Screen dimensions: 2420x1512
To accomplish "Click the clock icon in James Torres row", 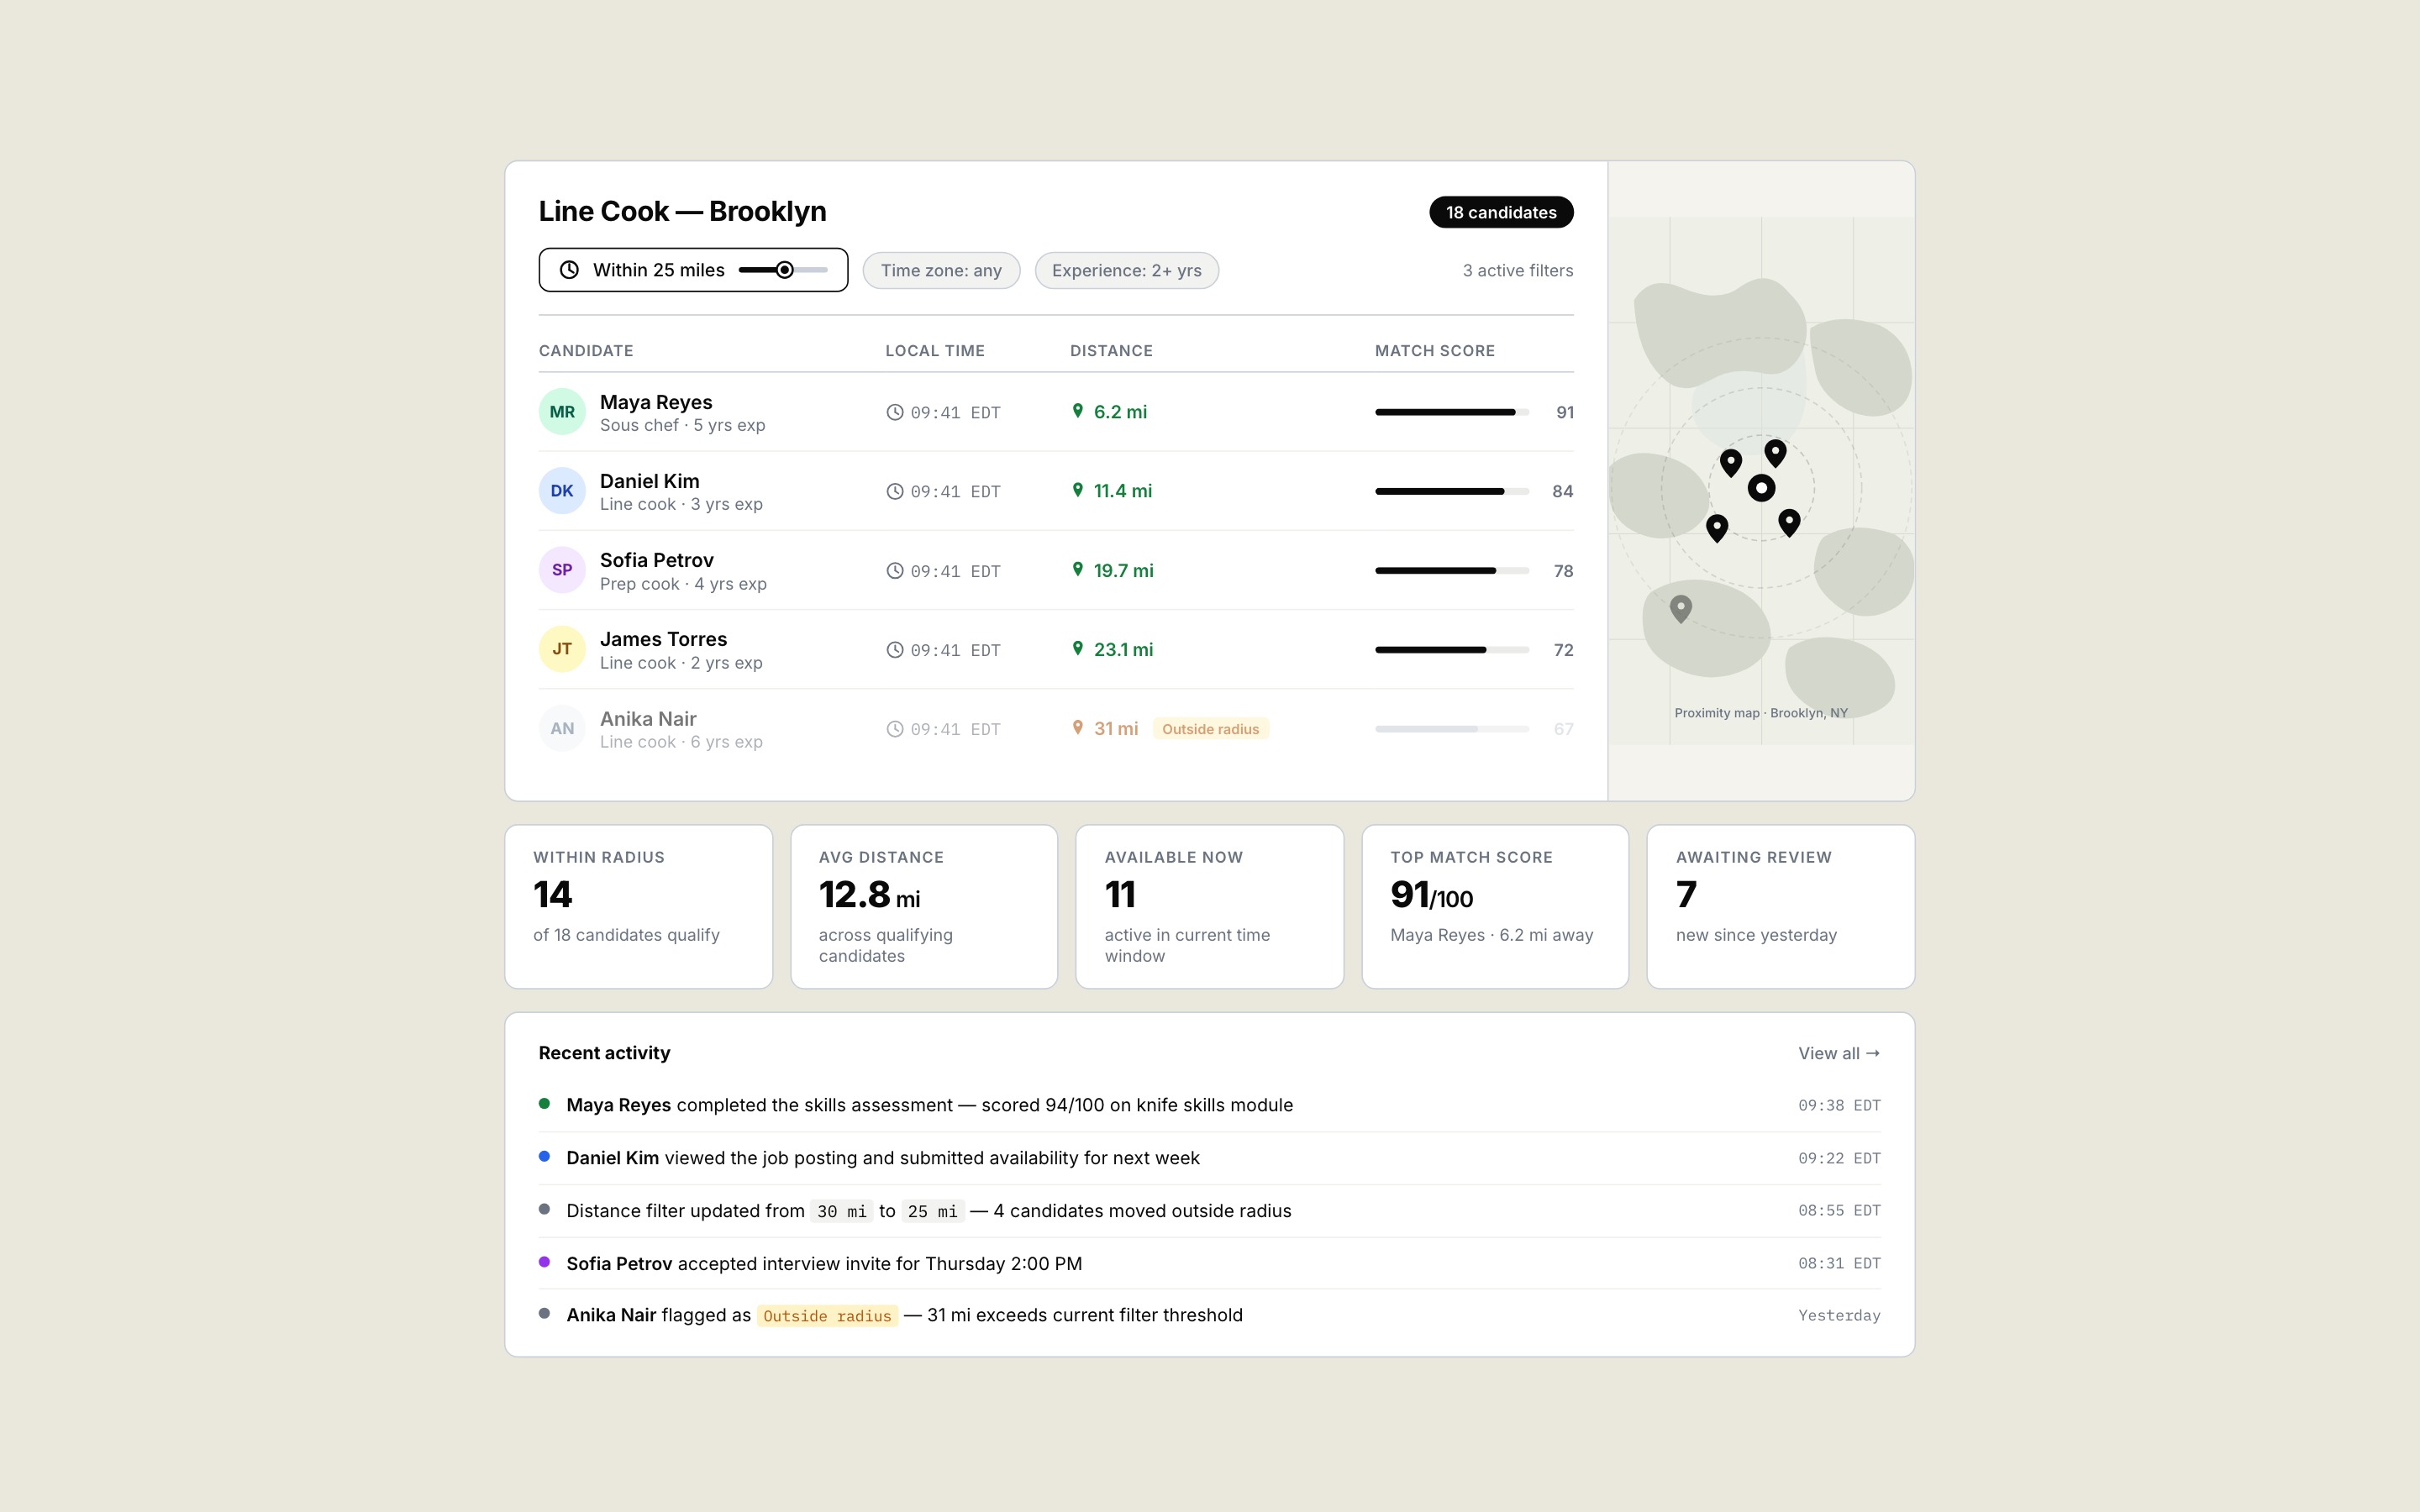I will pyautogui.click(x=895, y=650).
